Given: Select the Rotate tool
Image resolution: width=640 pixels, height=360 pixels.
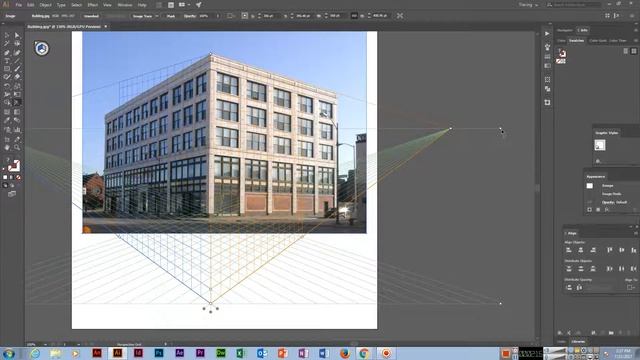Looking at the screenshot, I should tap(7, 86).
